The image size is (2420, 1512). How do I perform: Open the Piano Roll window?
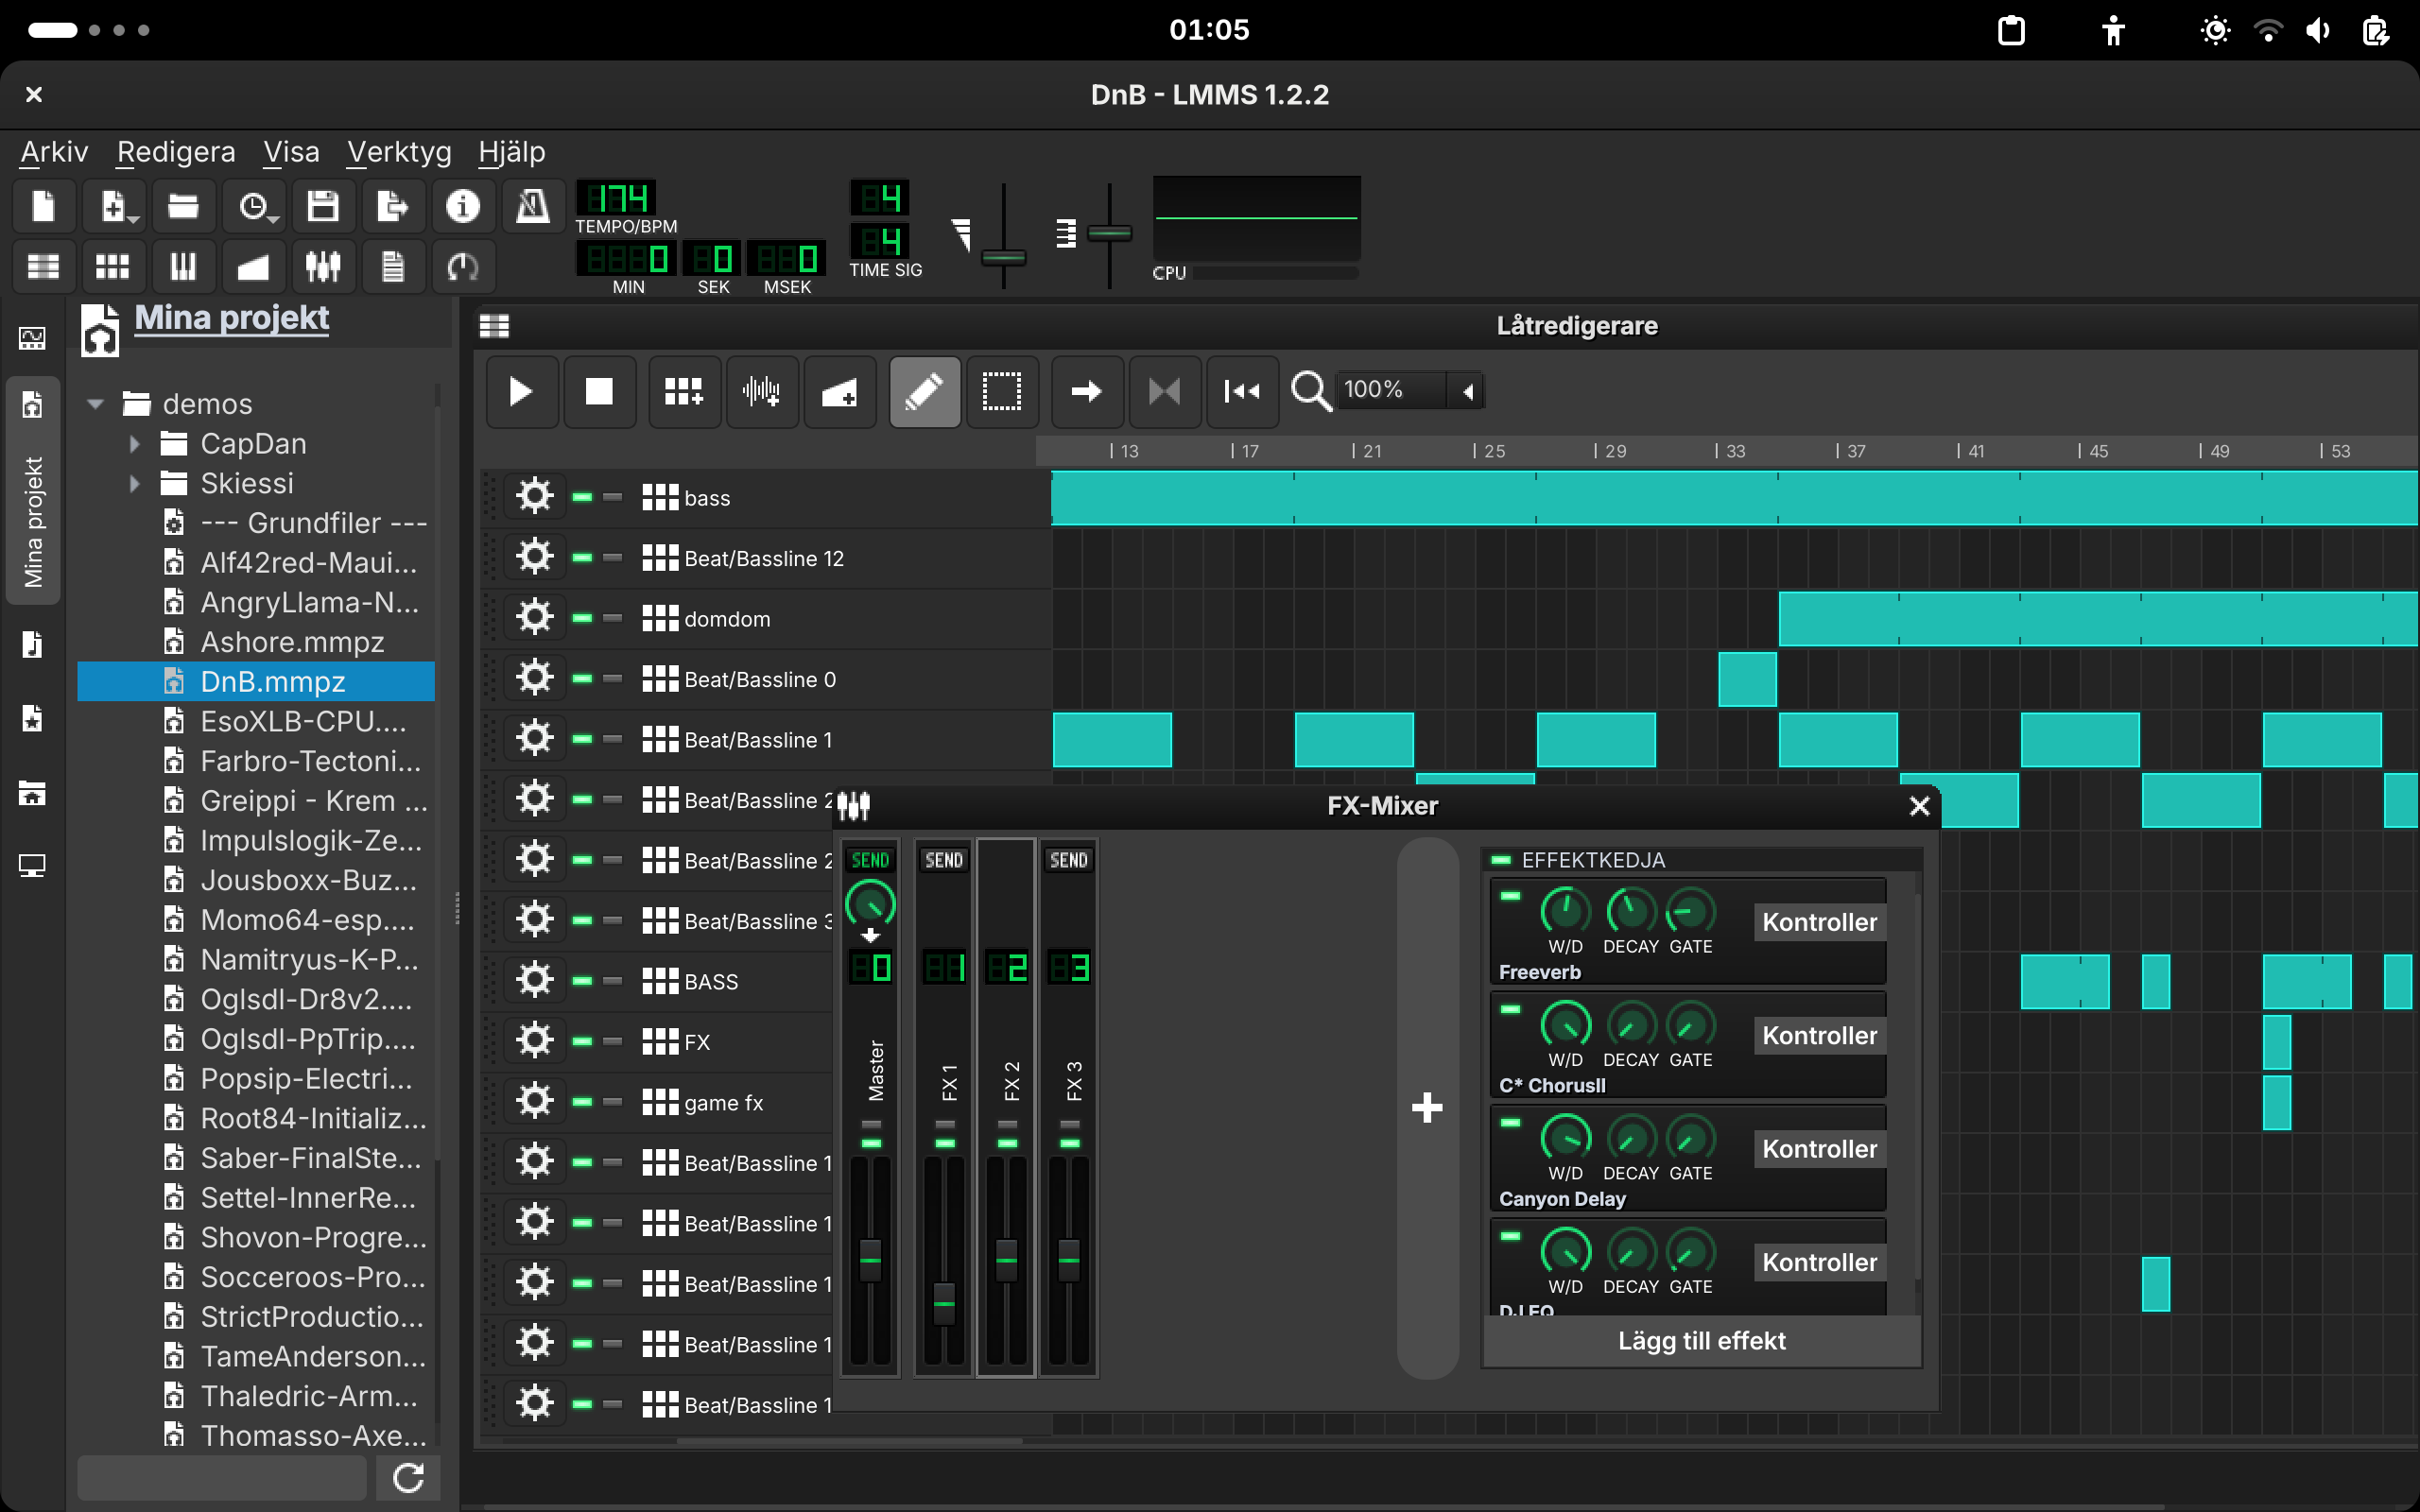click(183, 267)
